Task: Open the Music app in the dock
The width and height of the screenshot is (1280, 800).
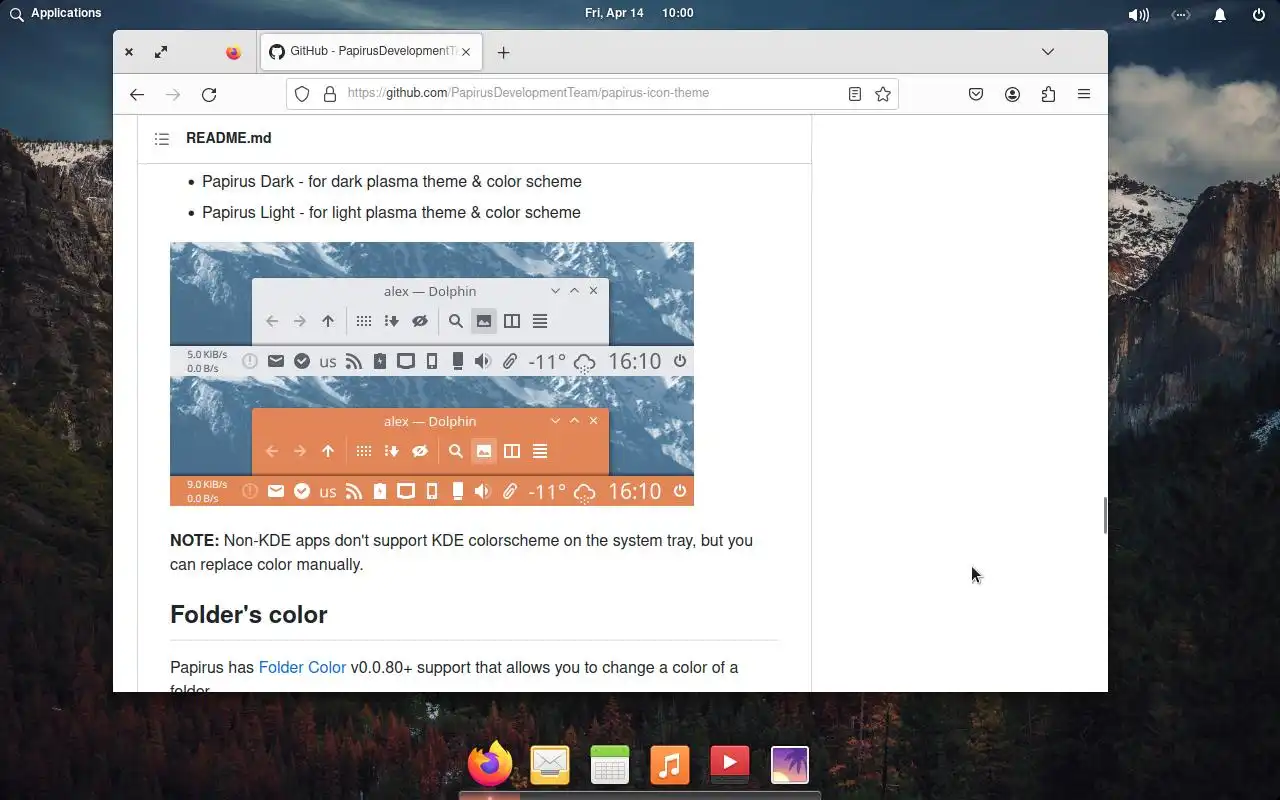Action: coord(670,765)
